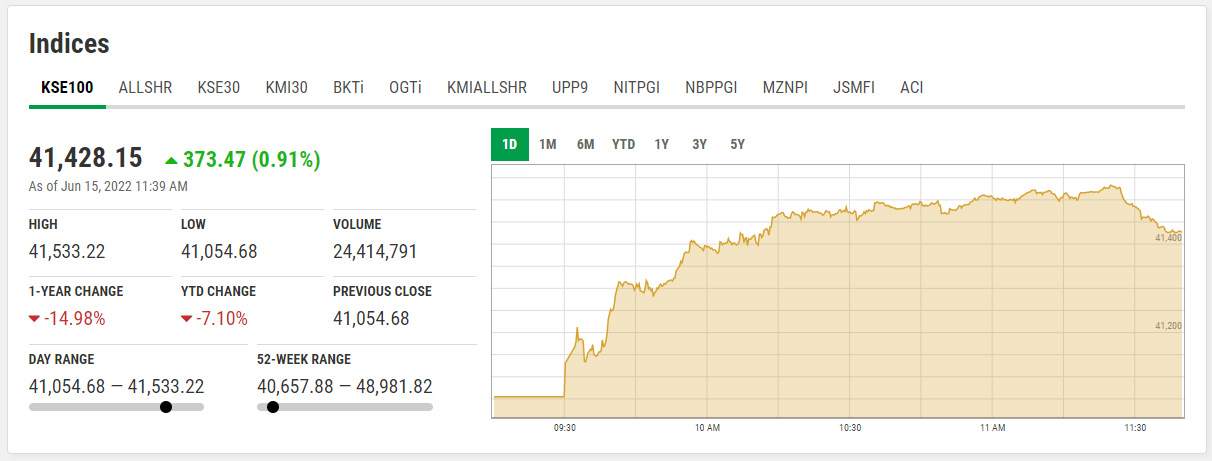The width and height of the screenshot is (1212, 461).
Task: Select the ACI index tab
Action: point(911,87)
